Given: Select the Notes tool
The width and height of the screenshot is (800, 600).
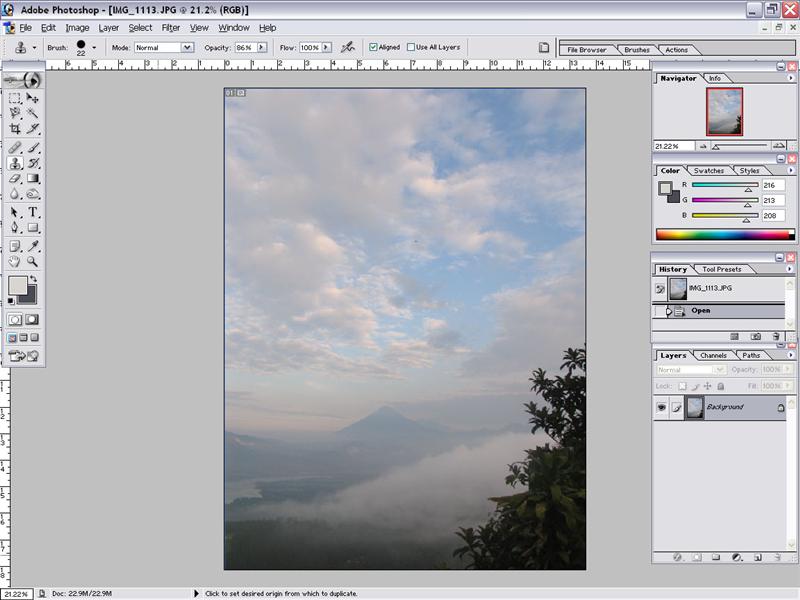Looking at the screenshot, I should point(15,246).
